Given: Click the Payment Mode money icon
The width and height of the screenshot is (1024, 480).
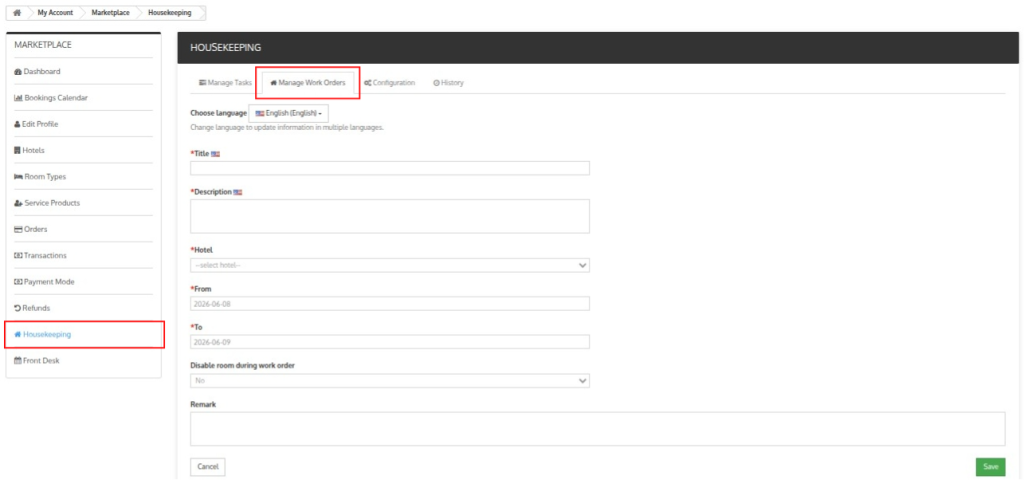Looking at the screenshot, I should 18,282.
